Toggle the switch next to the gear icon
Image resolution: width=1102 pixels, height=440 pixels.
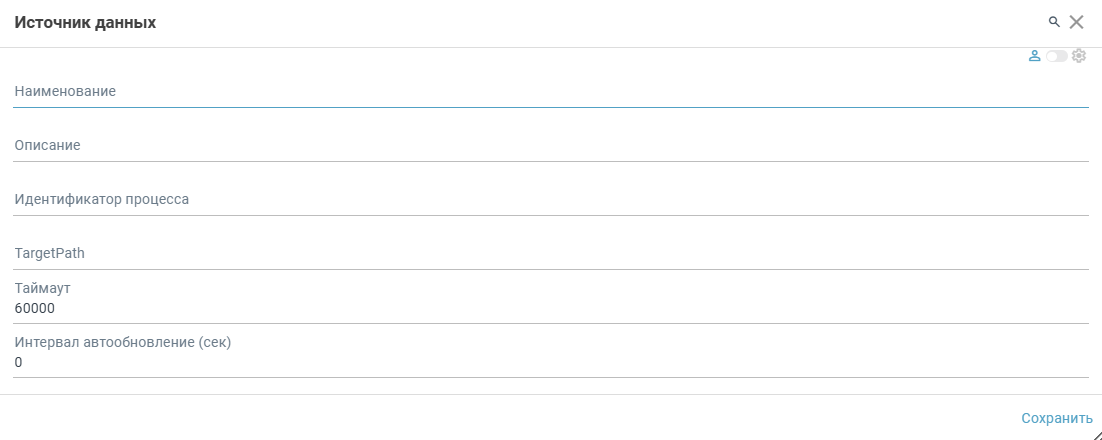pos(1056,56)
